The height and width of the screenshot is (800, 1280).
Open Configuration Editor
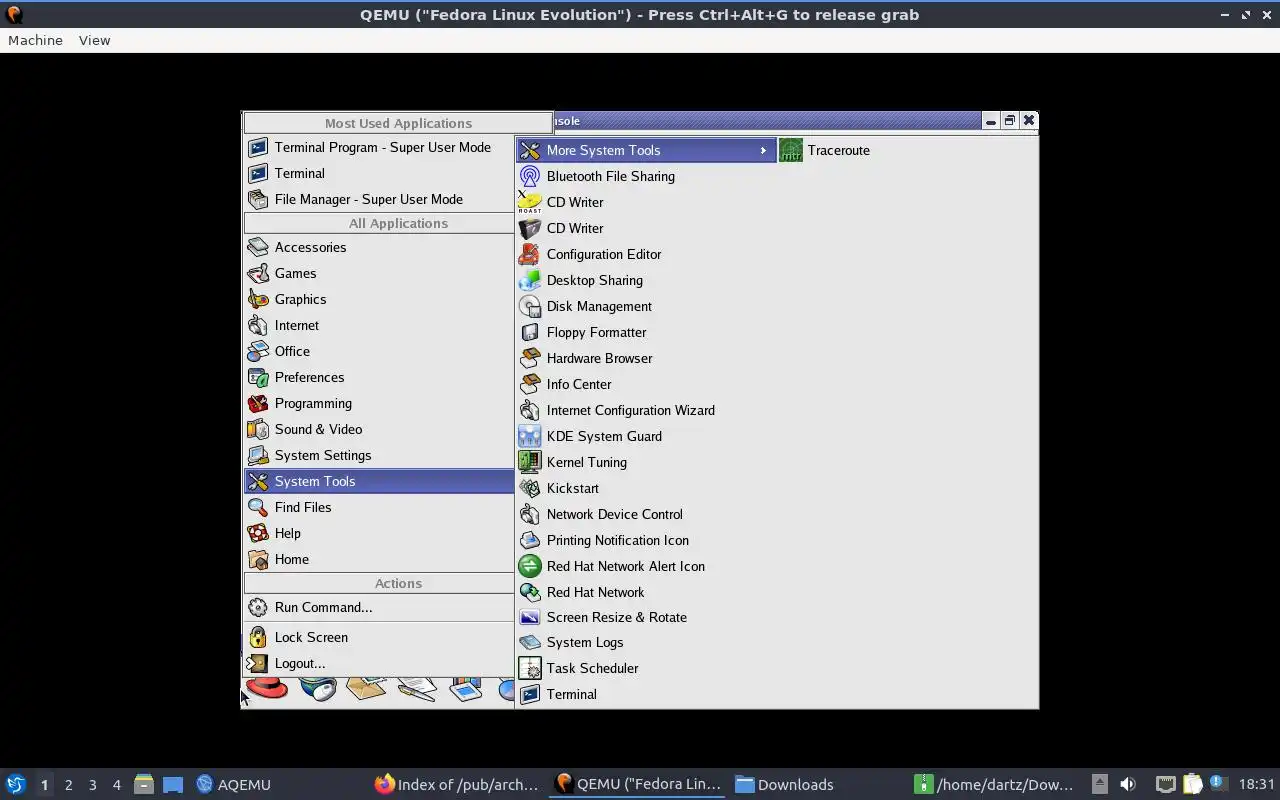click(646, 254)
